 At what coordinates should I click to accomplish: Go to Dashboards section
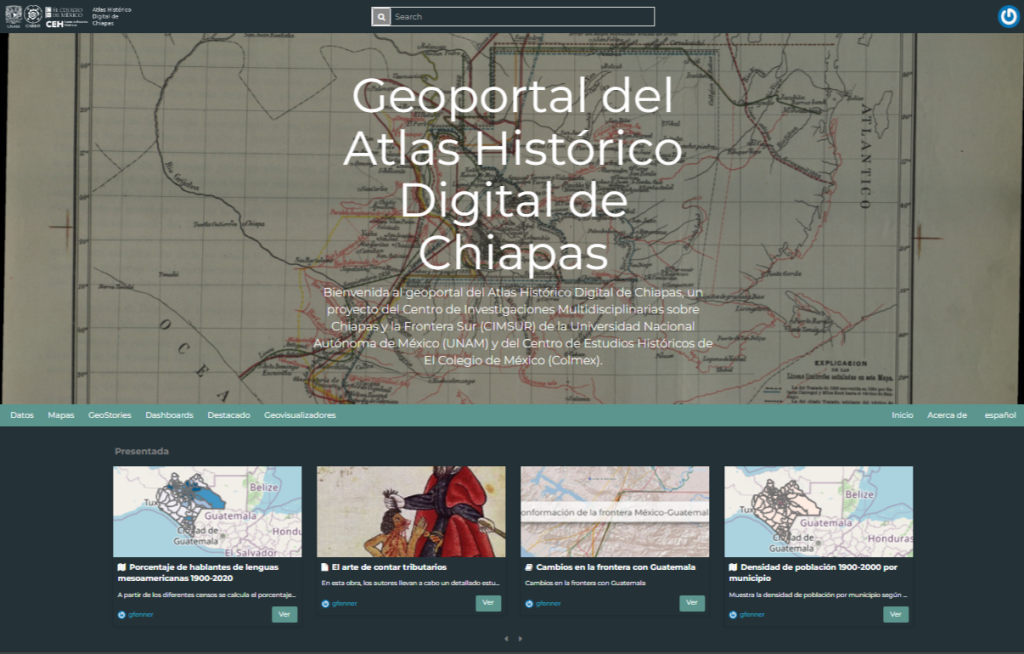click(169, 416)
